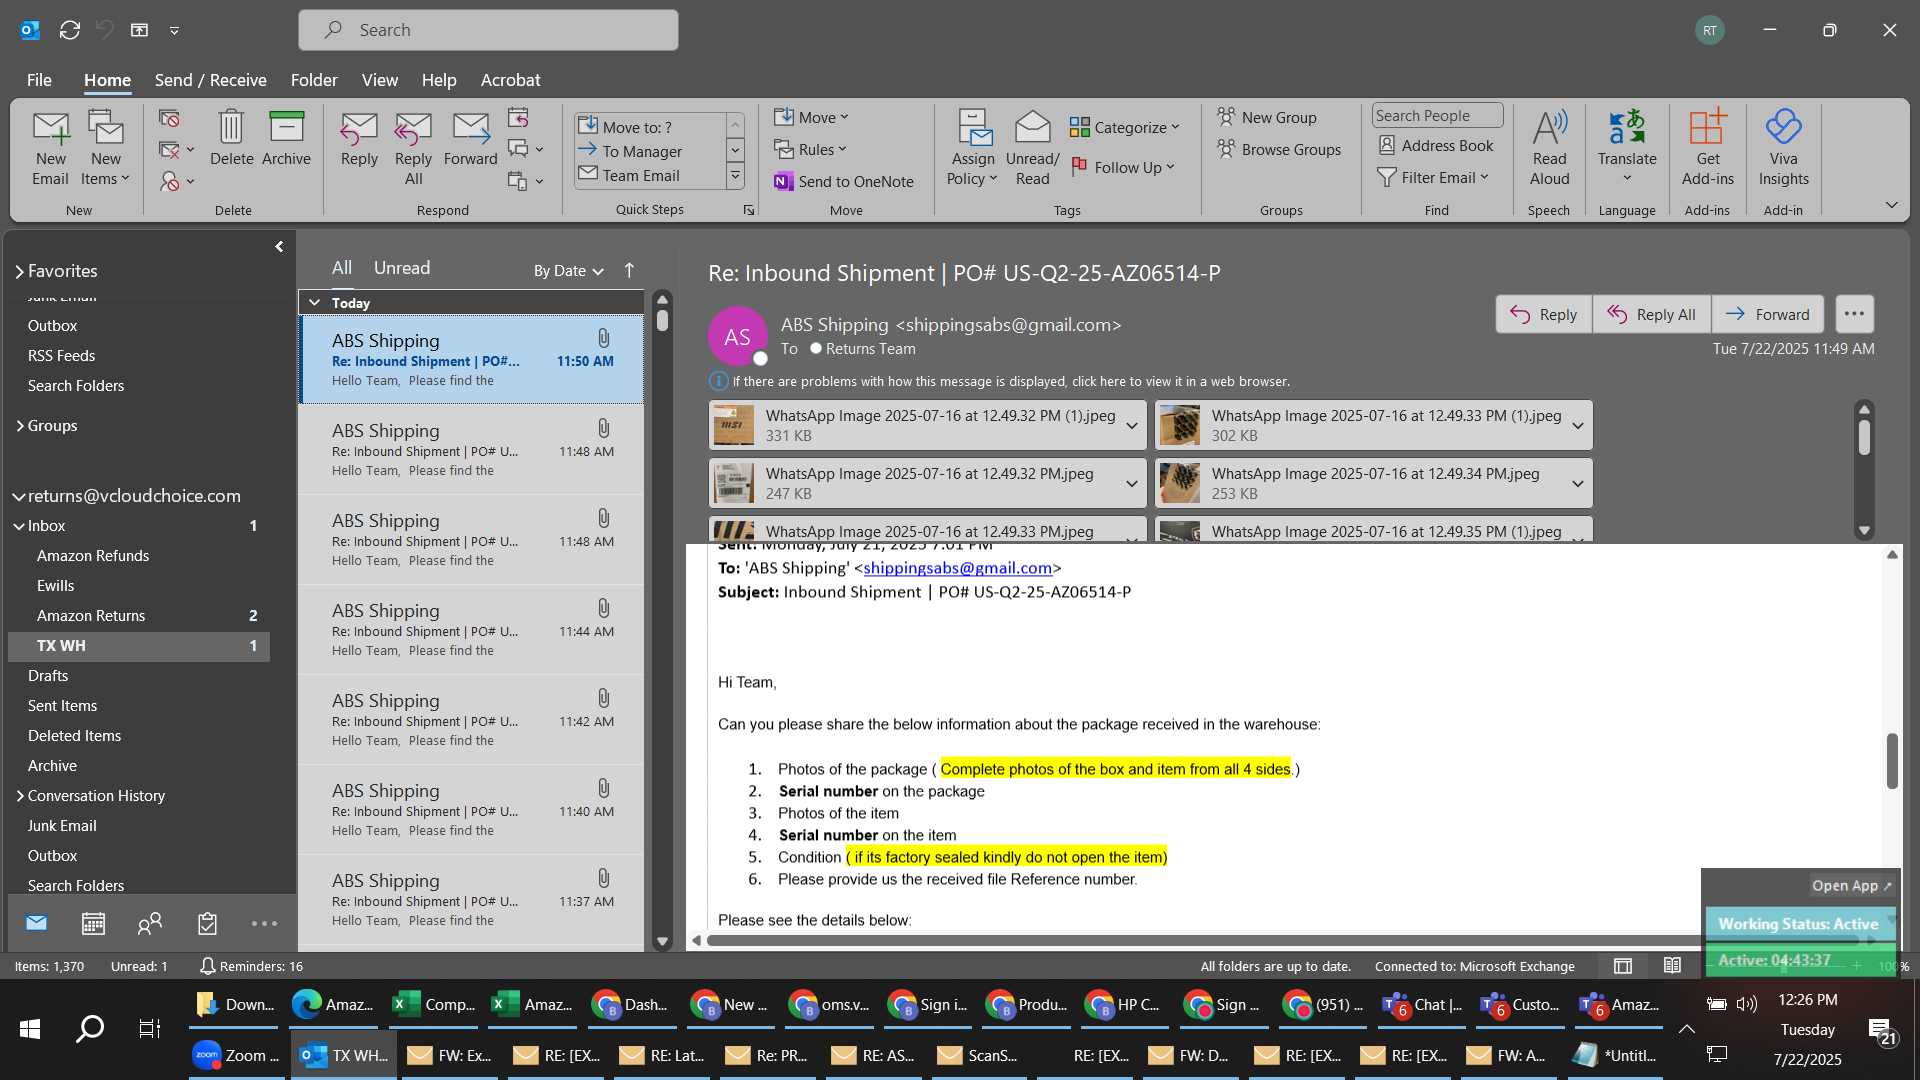Expand the Favorites folder group
This screenshot has height=1080, width=1920.
tap(19, 271)
